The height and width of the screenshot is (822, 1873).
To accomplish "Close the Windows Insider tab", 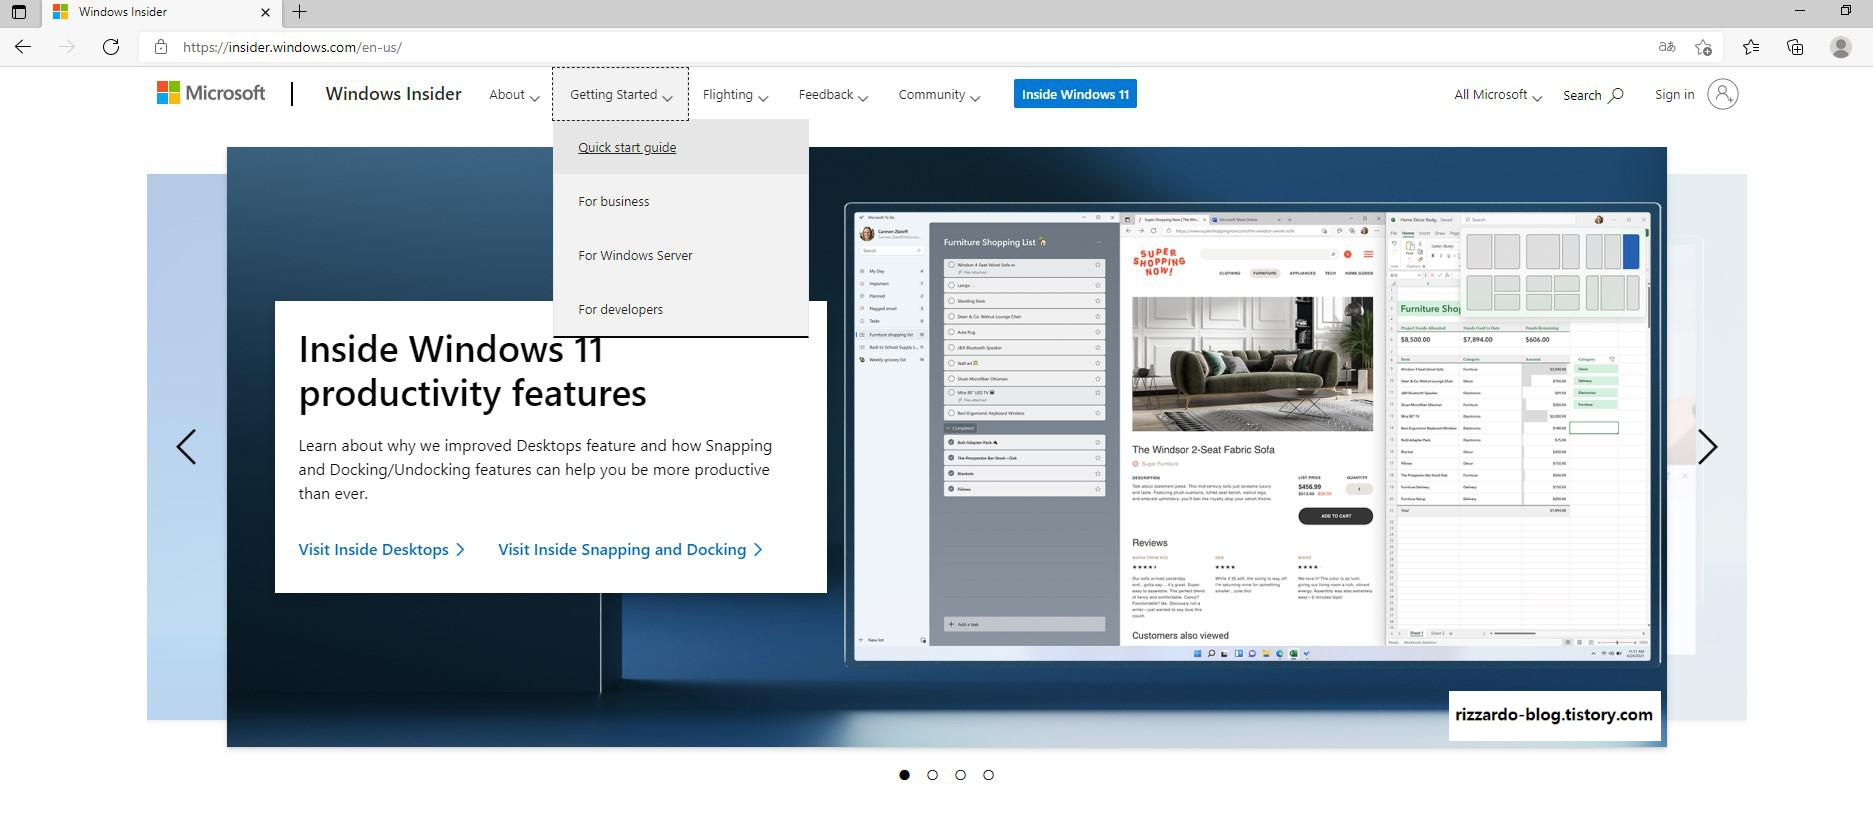I will coord(265,12).
